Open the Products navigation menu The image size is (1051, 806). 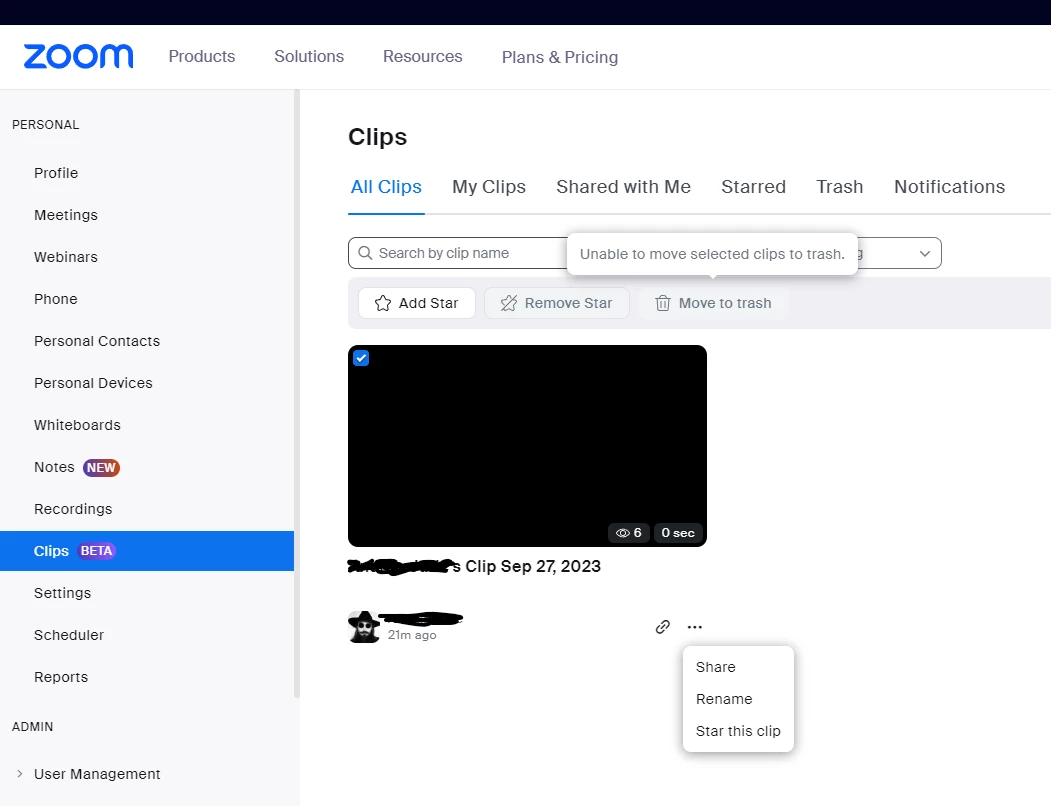[202, 56]
